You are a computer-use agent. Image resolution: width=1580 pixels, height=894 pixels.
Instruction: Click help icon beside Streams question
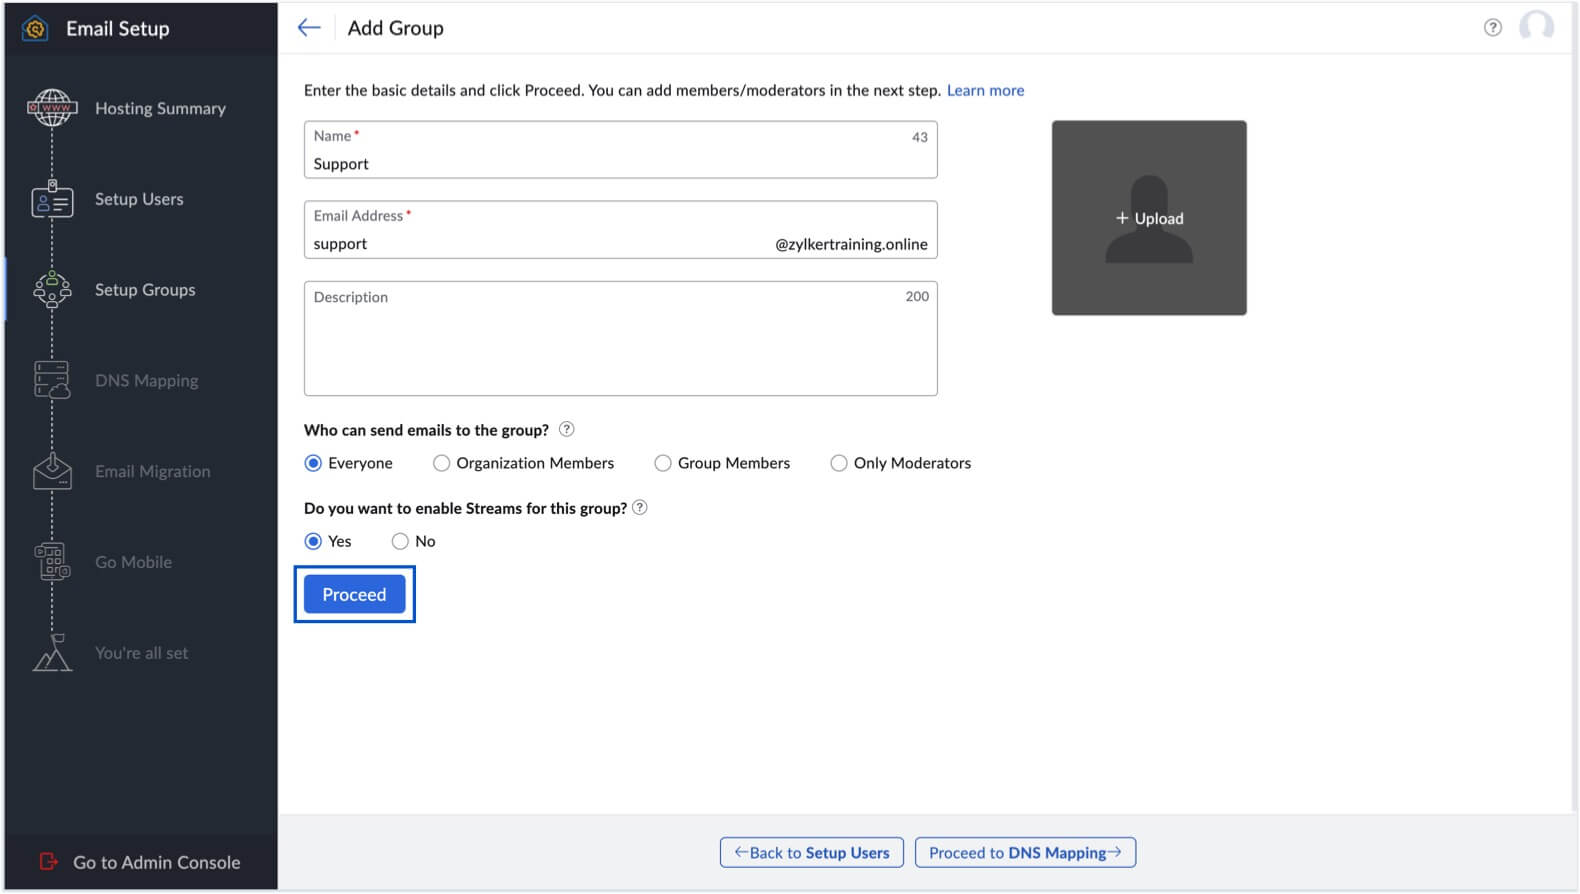click(x=640, y=507)
